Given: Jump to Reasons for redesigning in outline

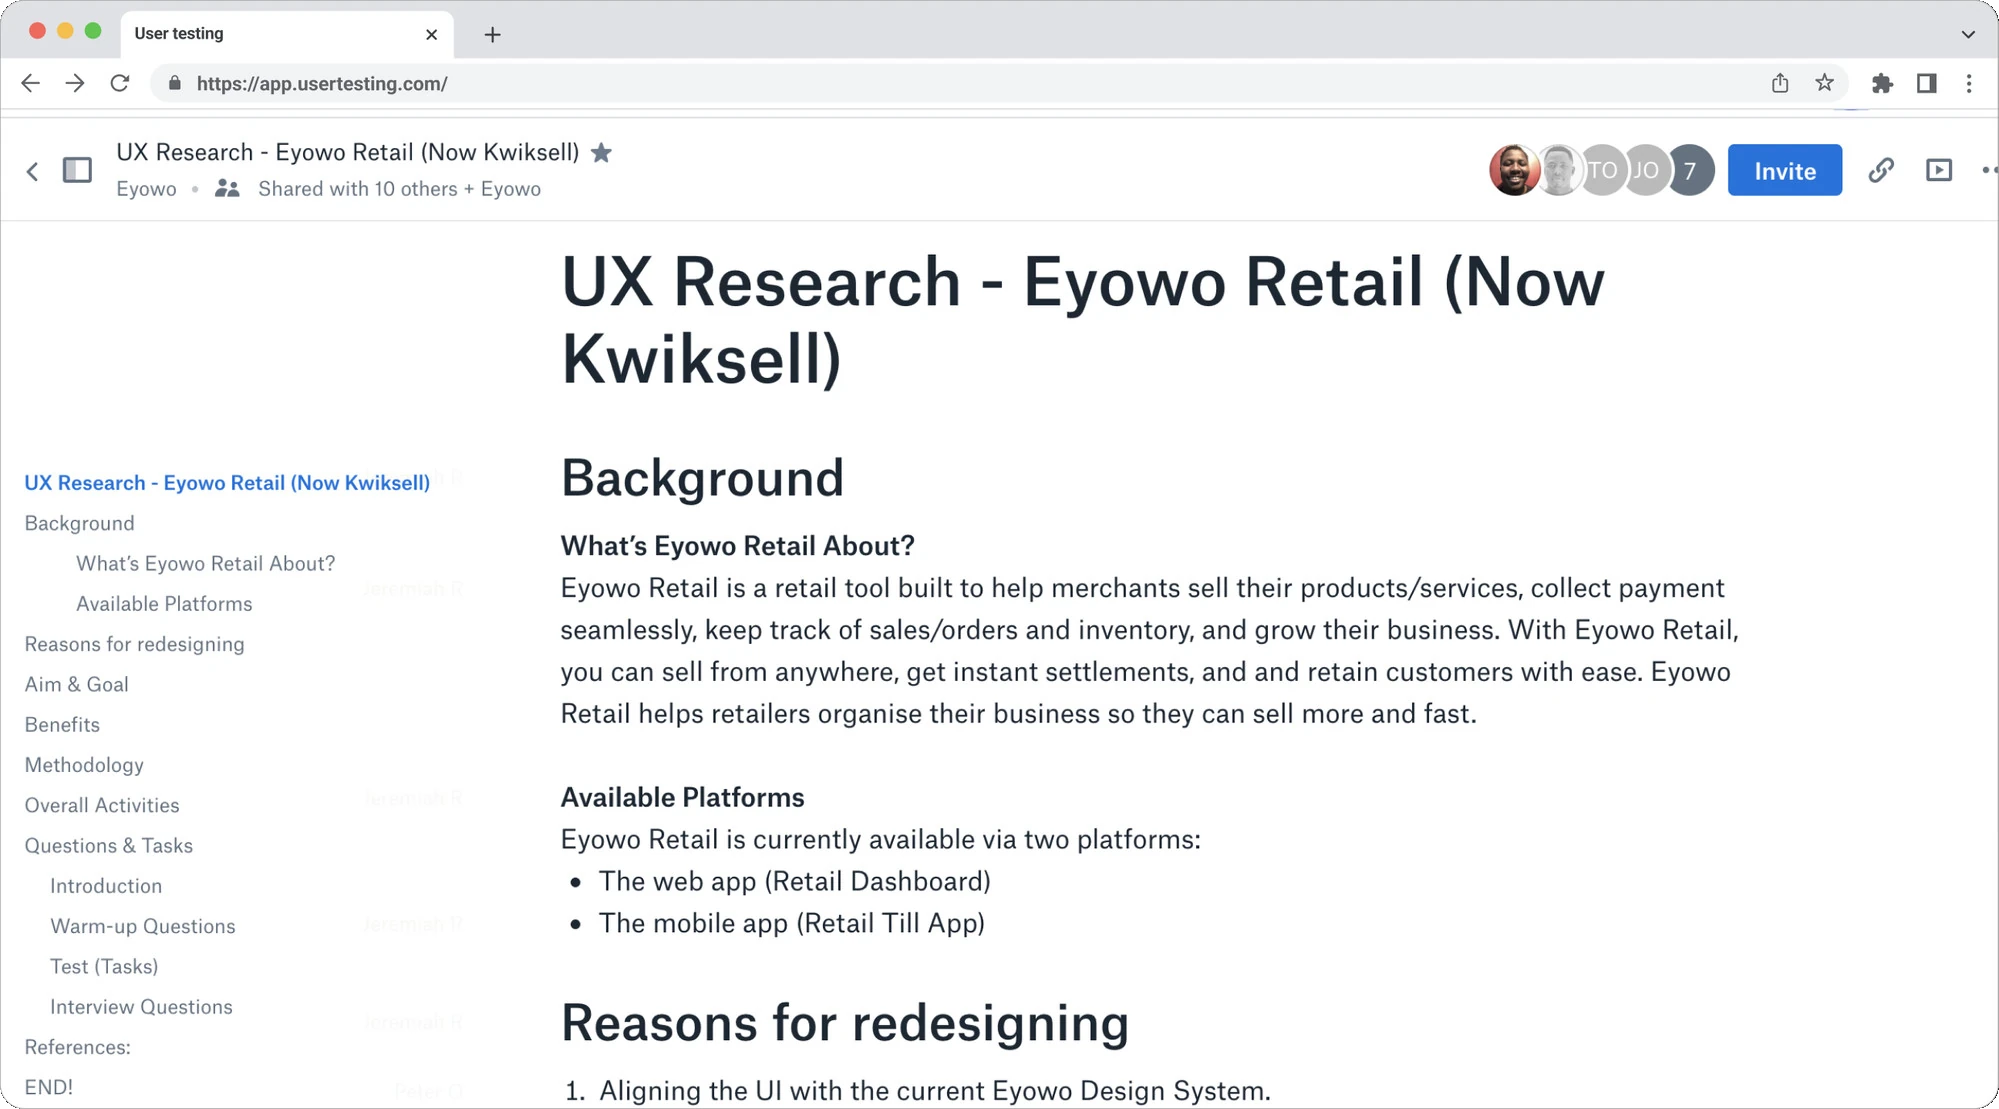Looking at the screenshot, I should coord(134,644).
